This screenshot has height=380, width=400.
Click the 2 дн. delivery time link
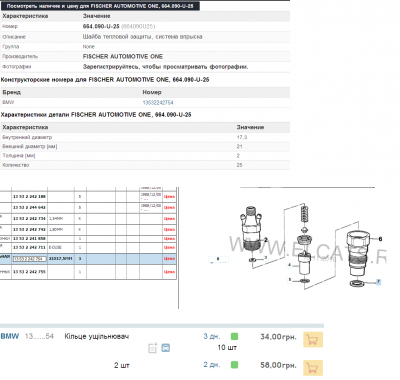tap(212, 365)
